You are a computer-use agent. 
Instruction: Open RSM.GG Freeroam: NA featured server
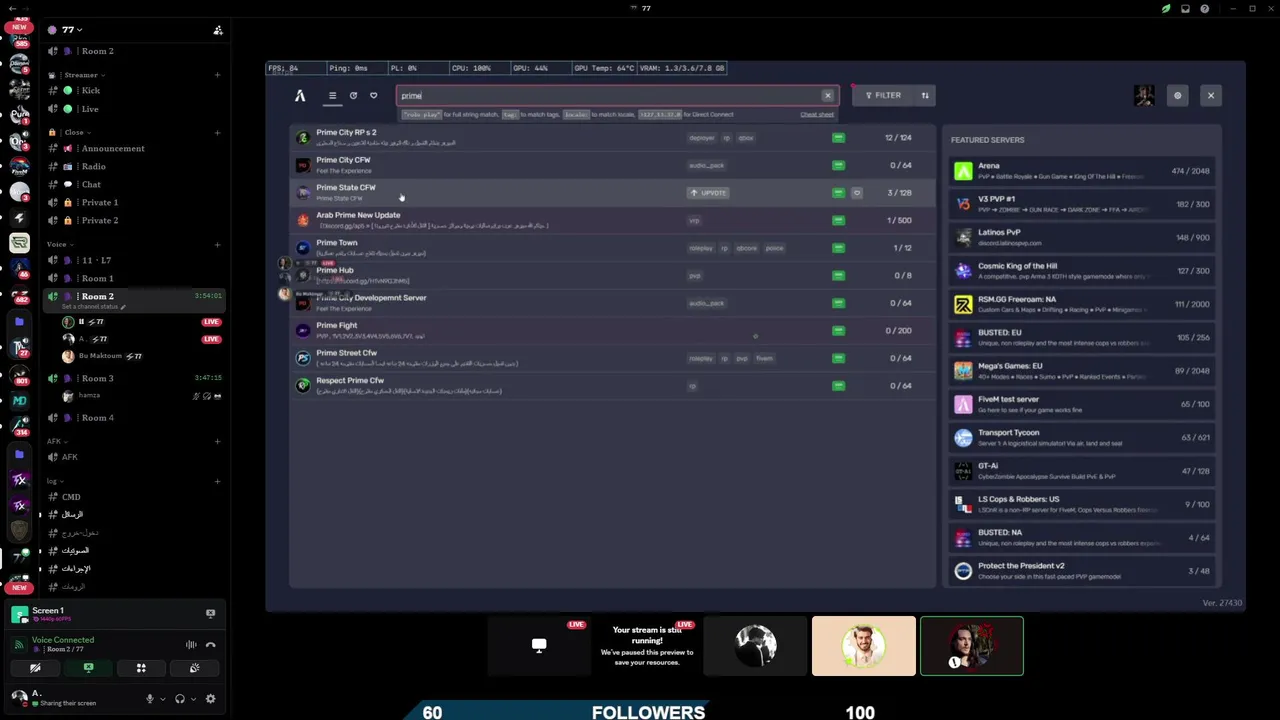click(1081, 304)
